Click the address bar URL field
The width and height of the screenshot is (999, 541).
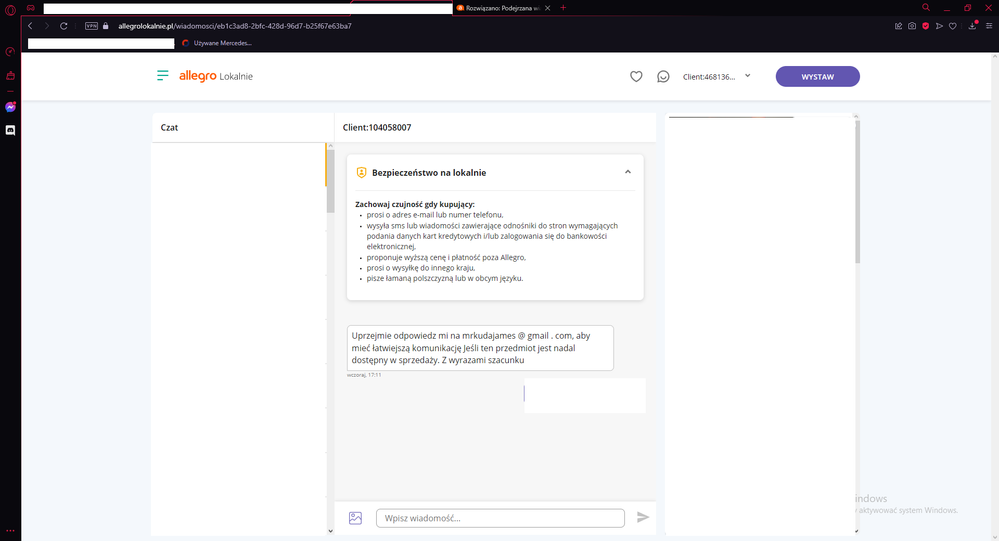tap(234, 26)
